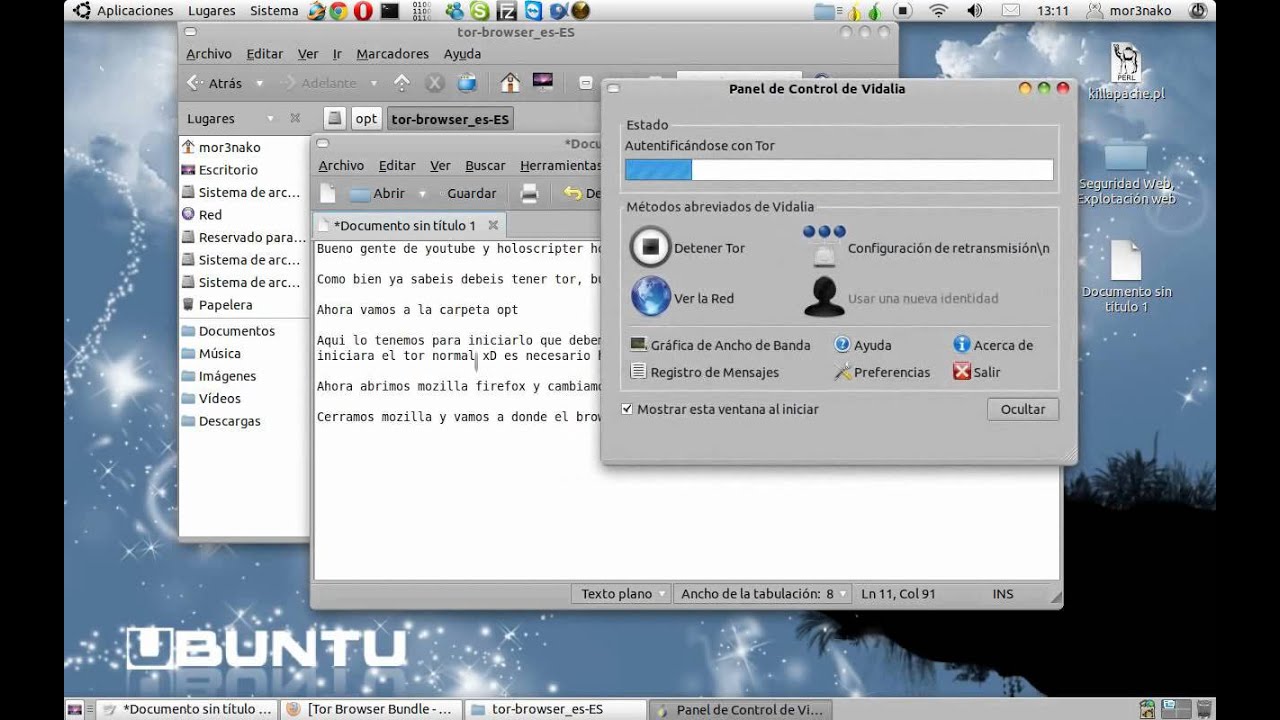Open the Ancho de la tabulación dropdown
The image size is (1280, 720).
point(763,594)
